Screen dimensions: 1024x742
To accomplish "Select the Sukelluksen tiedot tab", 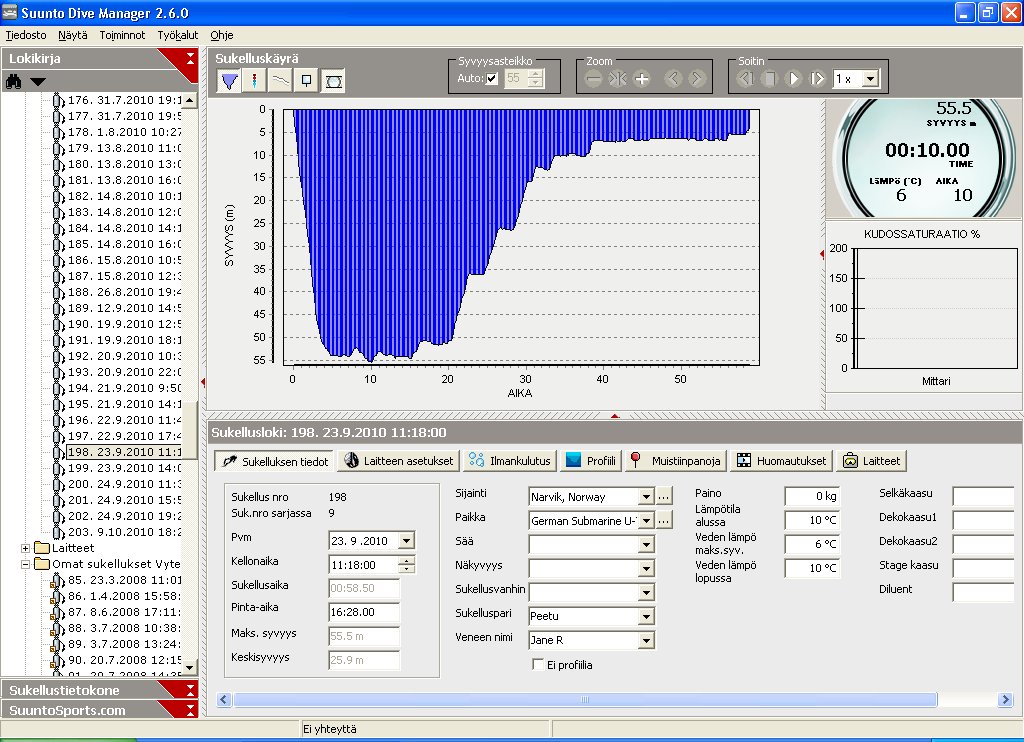I will 274,461.
